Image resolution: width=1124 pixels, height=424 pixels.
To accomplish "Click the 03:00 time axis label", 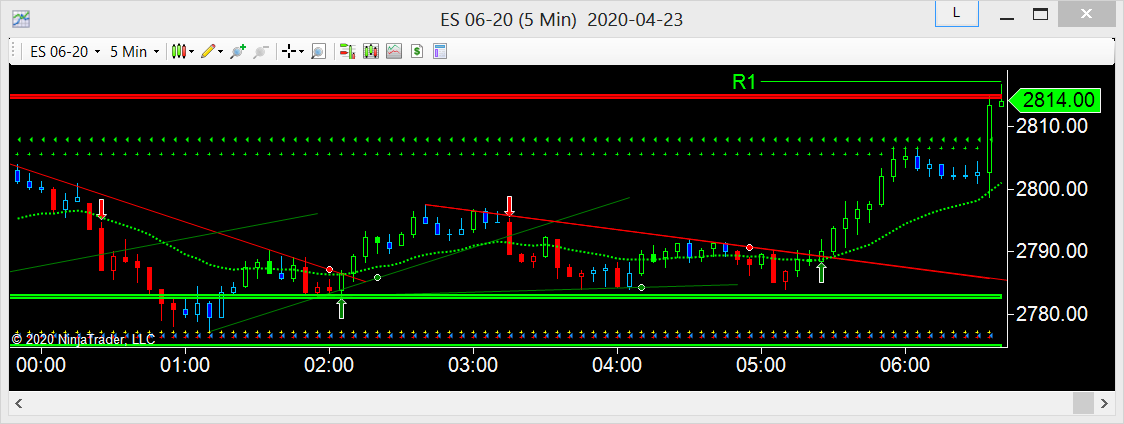I will pyautogui.click(x=473, y=364).
